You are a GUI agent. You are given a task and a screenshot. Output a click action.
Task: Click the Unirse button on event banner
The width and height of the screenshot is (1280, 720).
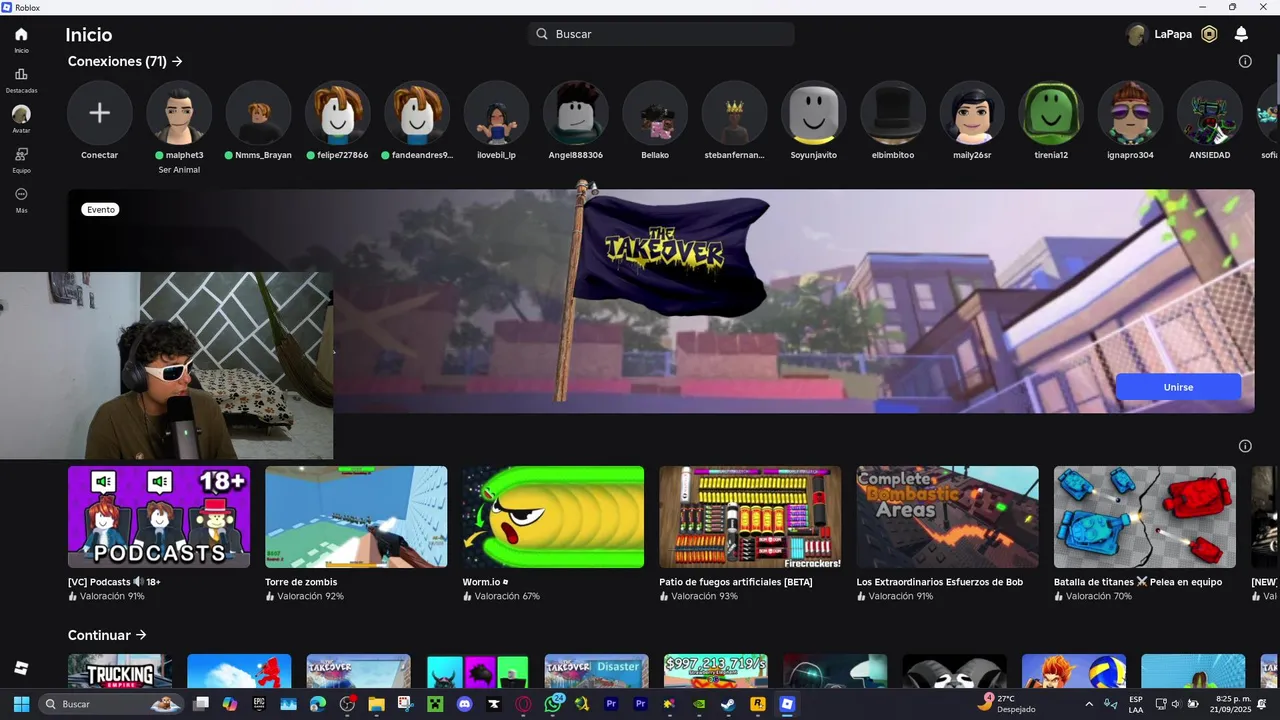tap(1178, 387)
